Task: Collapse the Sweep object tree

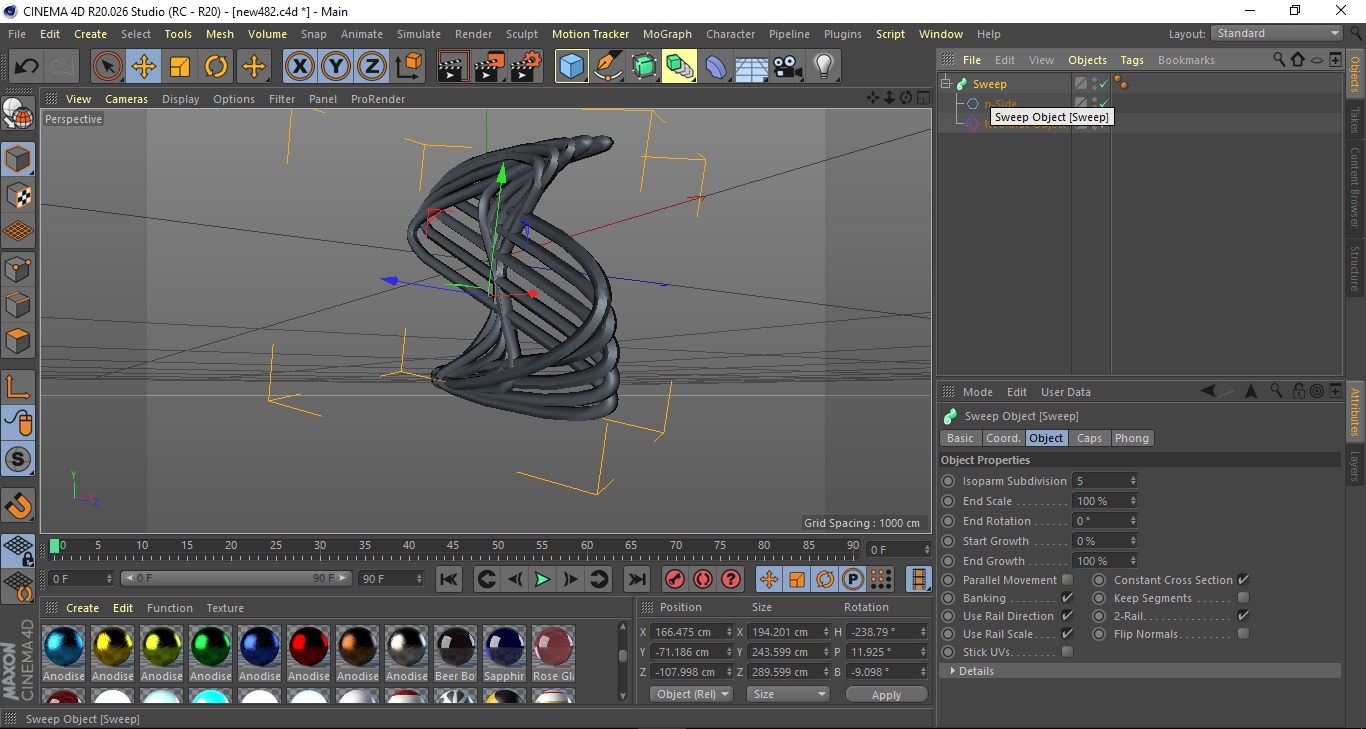Action: click(x=946, y=84)
